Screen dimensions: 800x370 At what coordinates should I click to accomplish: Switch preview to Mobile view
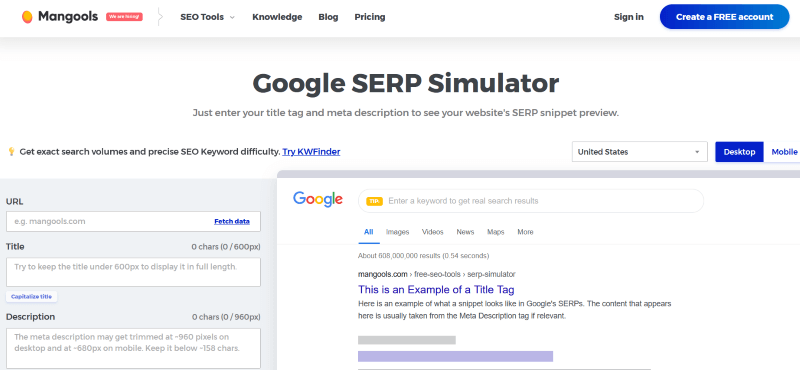pyautogui.click(x=784, y=152)
